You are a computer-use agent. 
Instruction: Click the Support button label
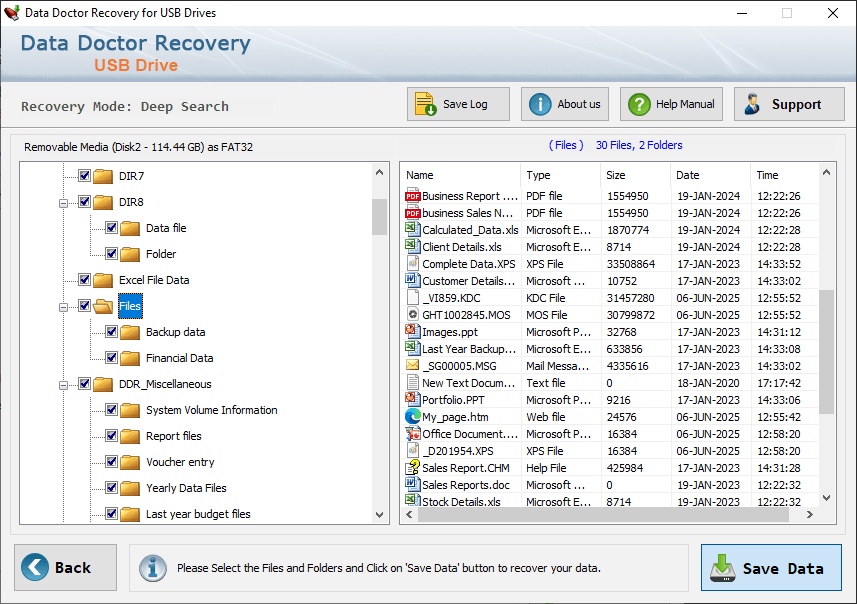coord(796,104)
